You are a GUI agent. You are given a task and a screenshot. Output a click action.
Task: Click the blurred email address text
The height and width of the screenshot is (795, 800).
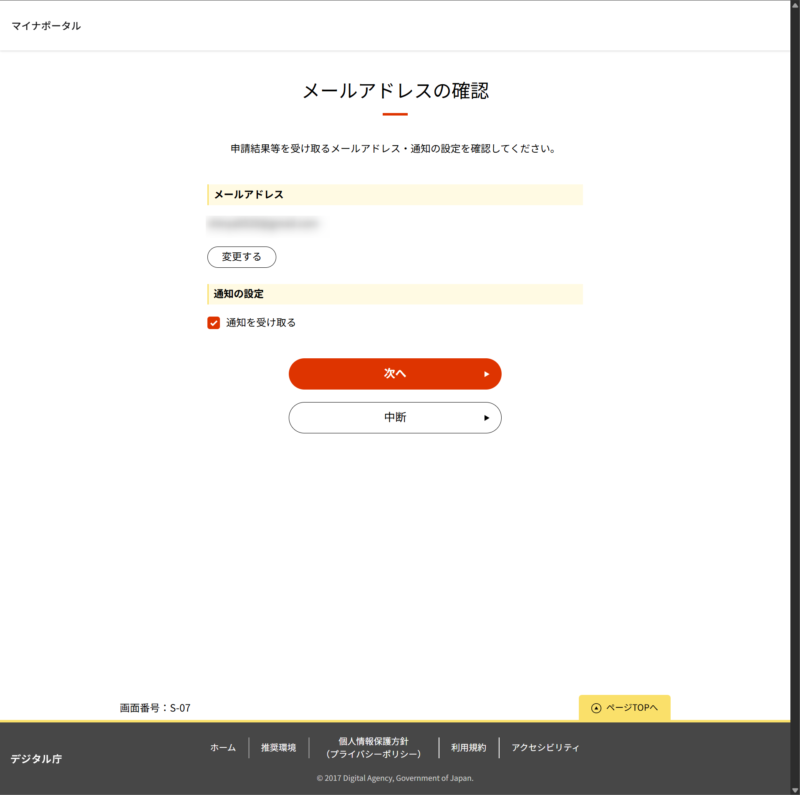[x=262, y=224]
